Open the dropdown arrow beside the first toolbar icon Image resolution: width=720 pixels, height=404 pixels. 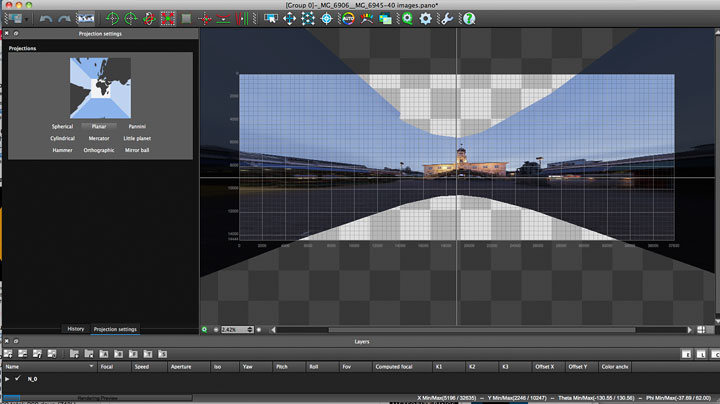(27, 19)
